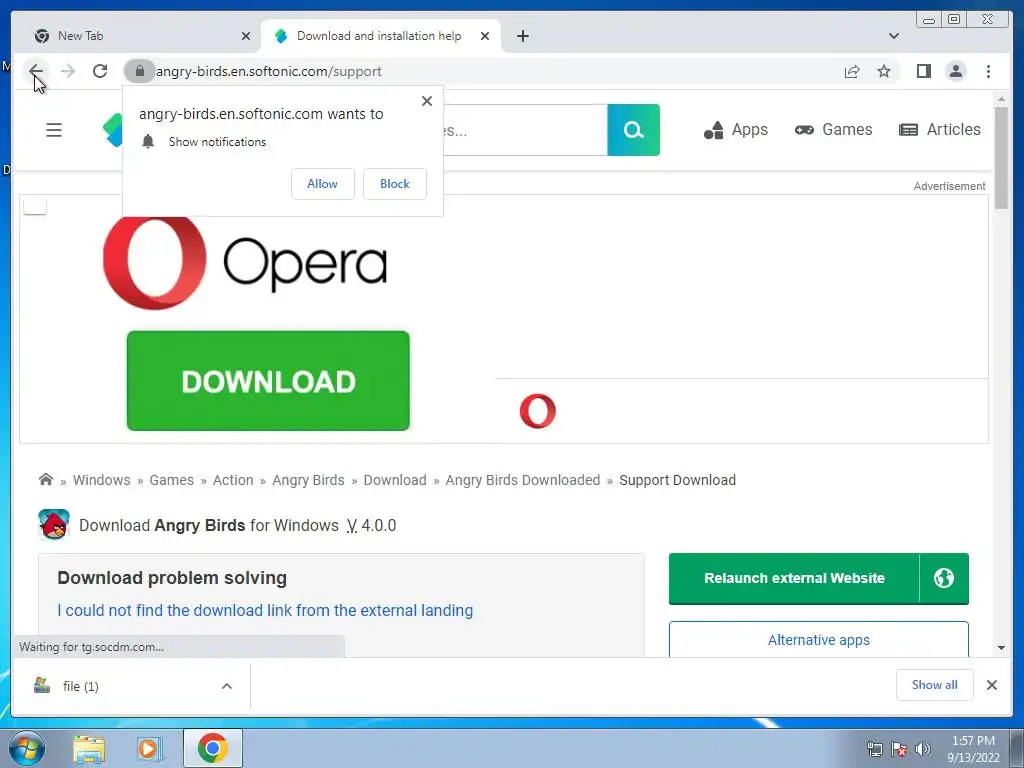Open Games breadcrumb link

pyautogui.click(x=171, y=480)
